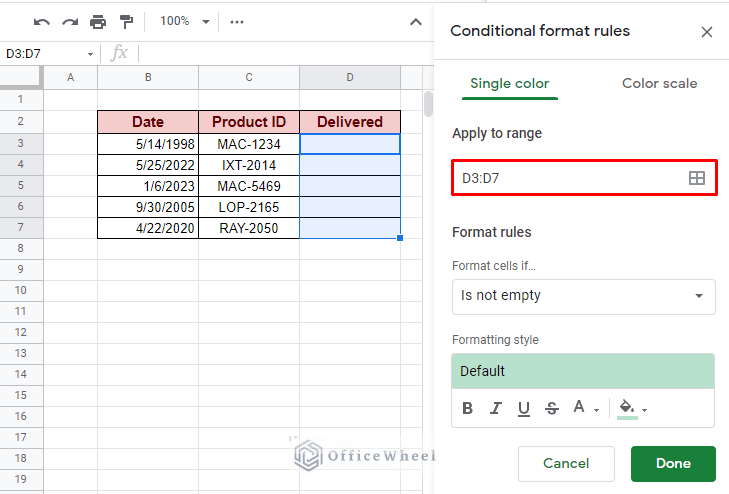Toggle Bold in formatting style
The width and height of the screenshot is (729, 494).
[467, 408]
